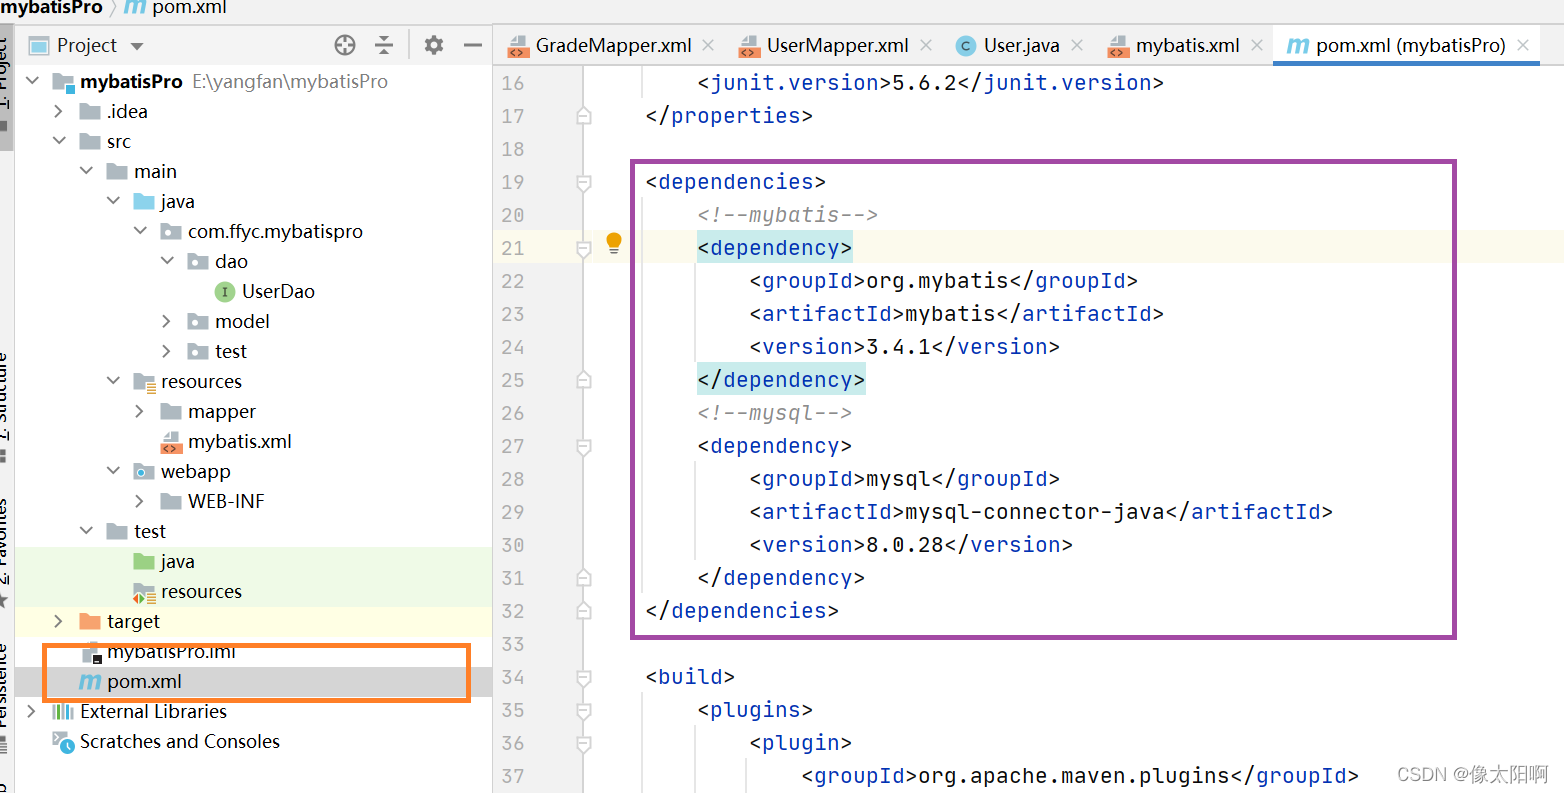Click version 8.0.28 text on line 30

pyautogui.click(x=905, y=545)
